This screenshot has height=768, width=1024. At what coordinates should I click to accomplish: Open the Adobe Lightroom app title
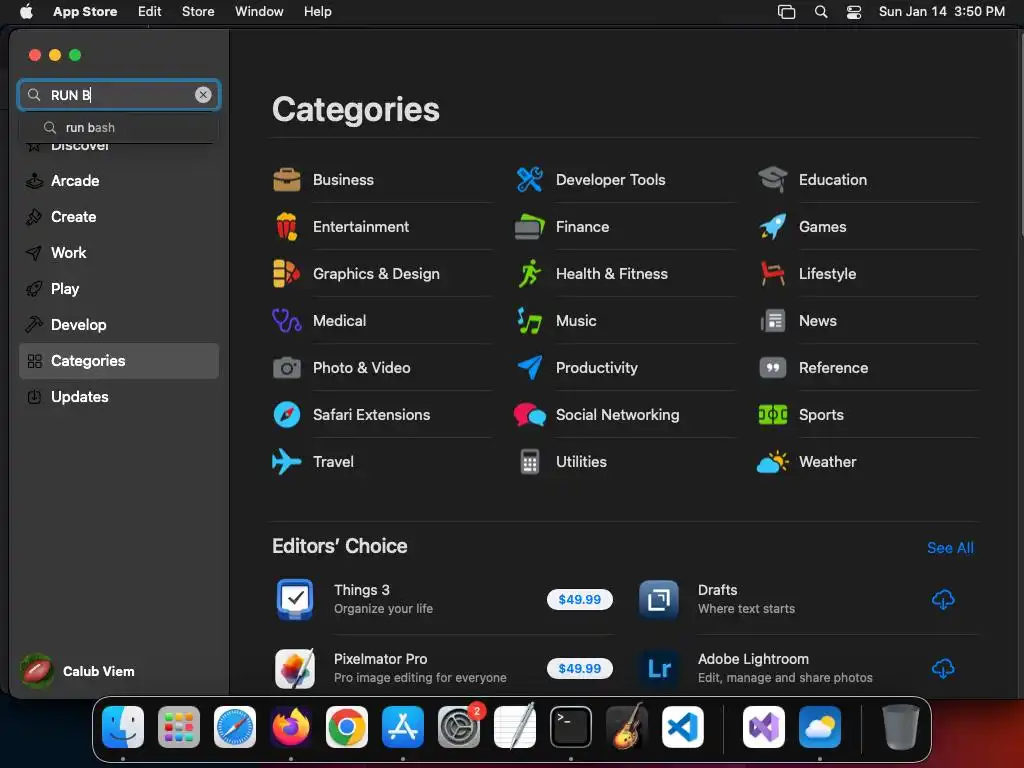(753, 659)
